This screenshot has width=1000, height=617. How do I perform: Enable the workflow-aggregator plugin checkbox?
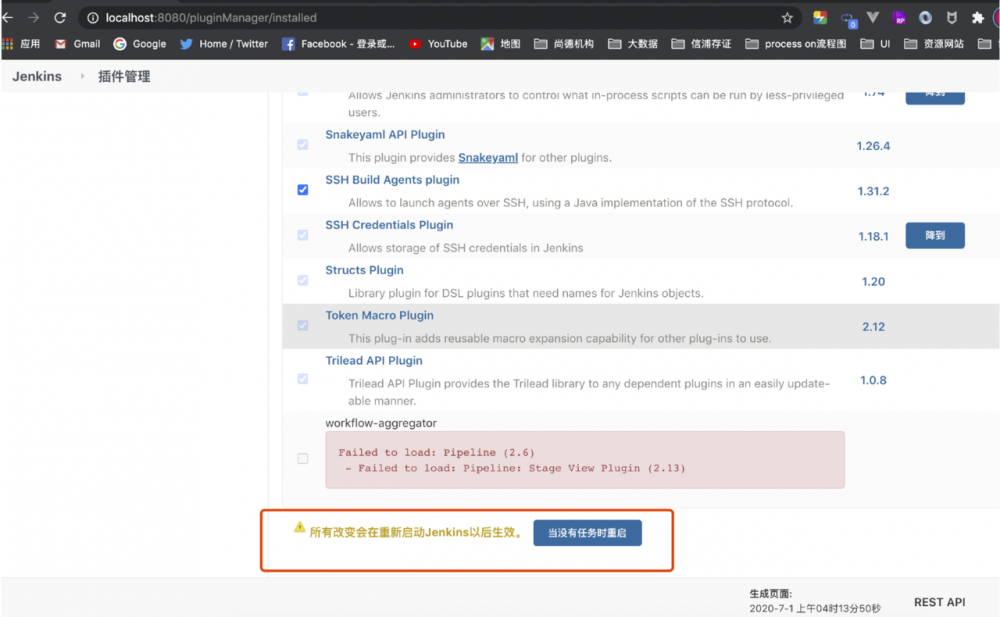pyautogui.click(x=303, y=458)
